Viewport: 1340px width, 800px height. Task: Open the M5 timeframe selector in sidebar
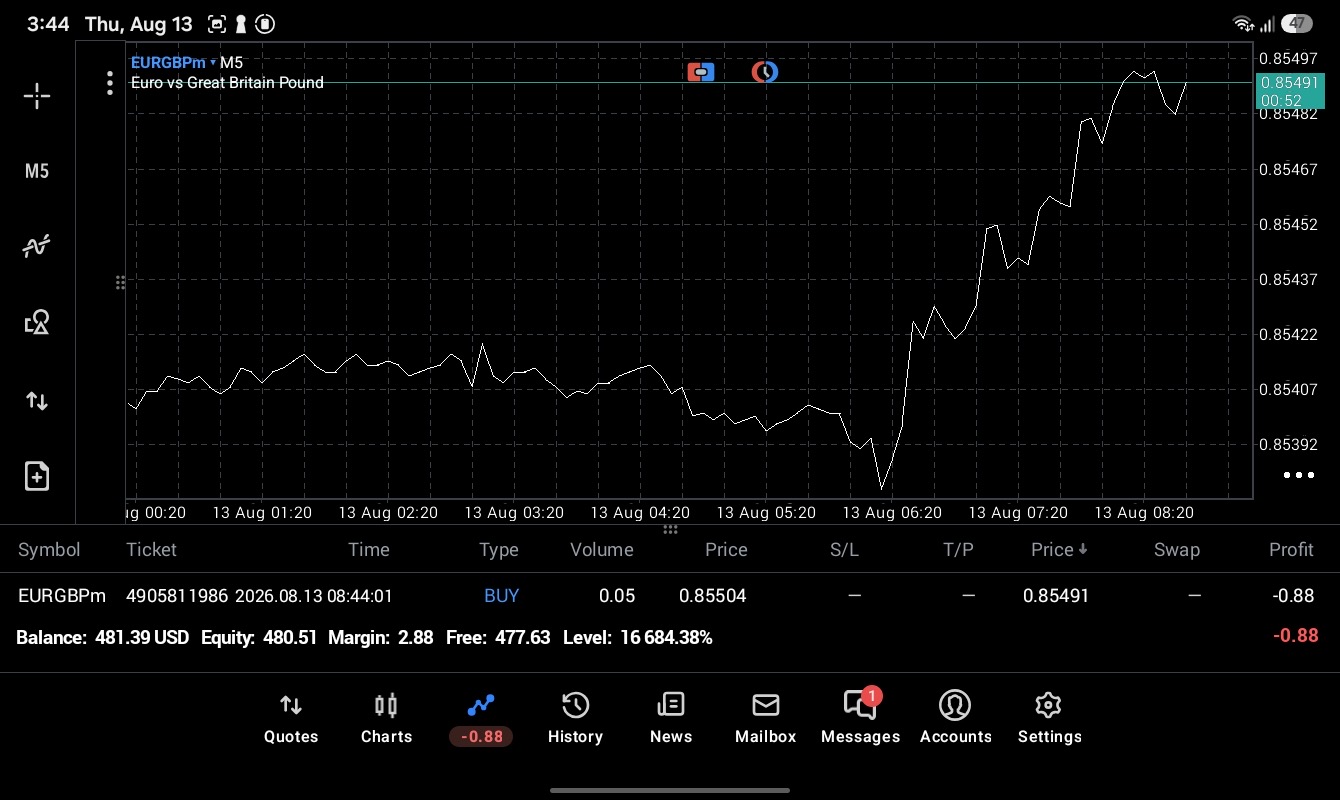[37, 171]
